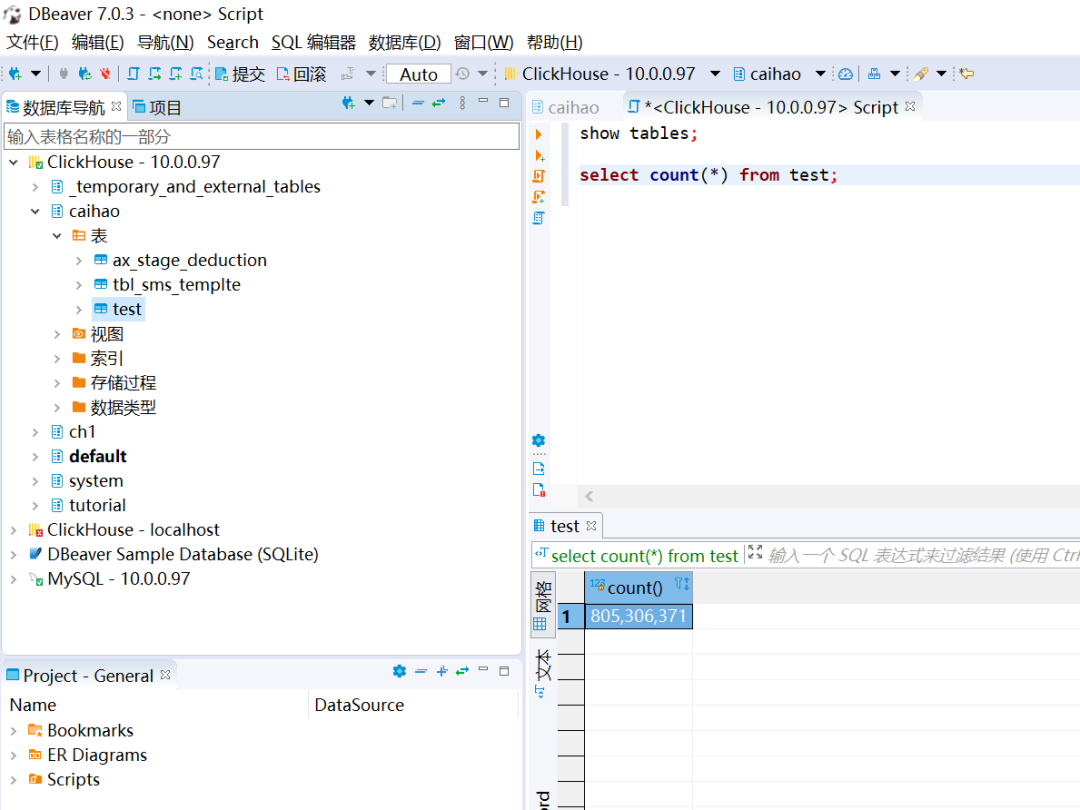This screenshot has width=1080, height=810.
Task: Click Execute script in separate tabs icon
Action: (539, 198)
